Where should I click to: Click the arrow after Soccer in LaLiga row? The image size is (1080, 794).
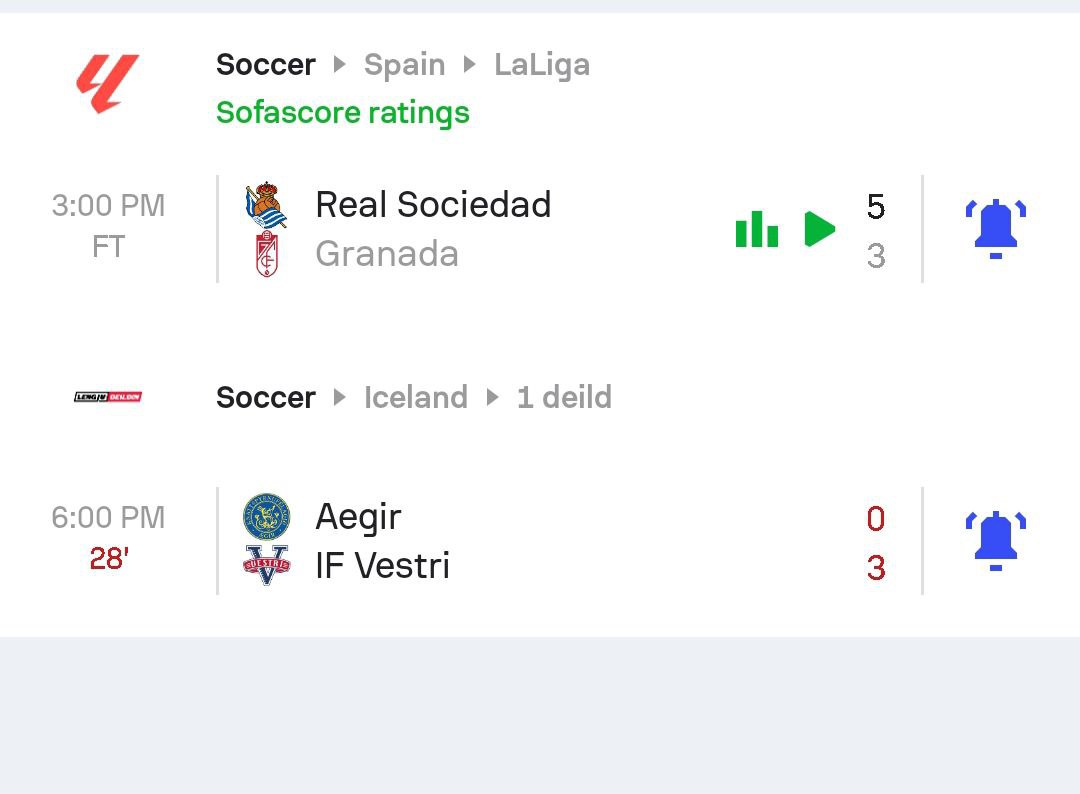click(340, 65)
